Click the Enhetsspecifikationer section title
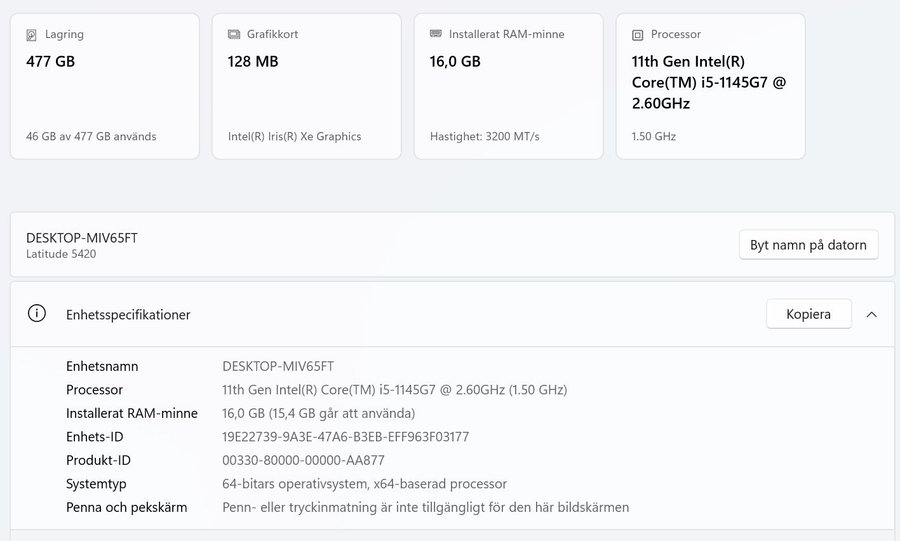 point(128,314)
